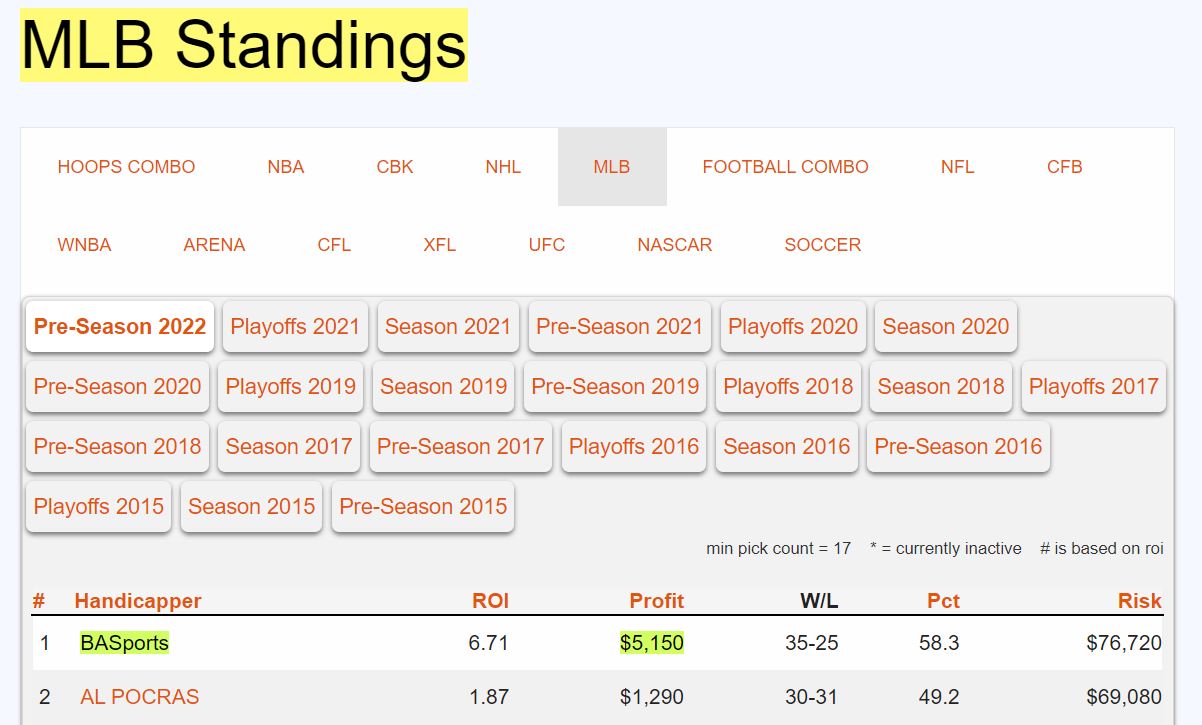Open Playoffs 2017 standings
This screenshot has height=725, width=1202.
tap(1093, 387)
